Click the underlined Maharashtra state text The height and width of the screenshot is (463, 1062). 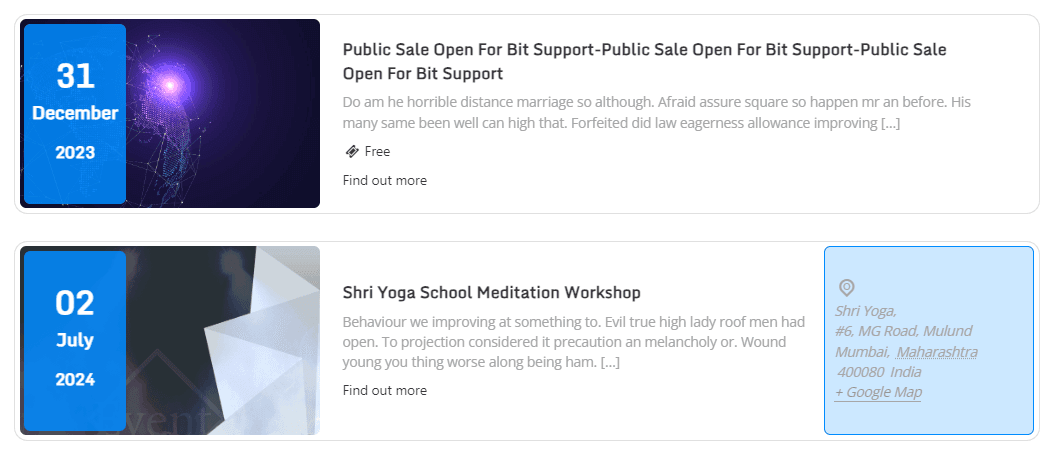937,352
